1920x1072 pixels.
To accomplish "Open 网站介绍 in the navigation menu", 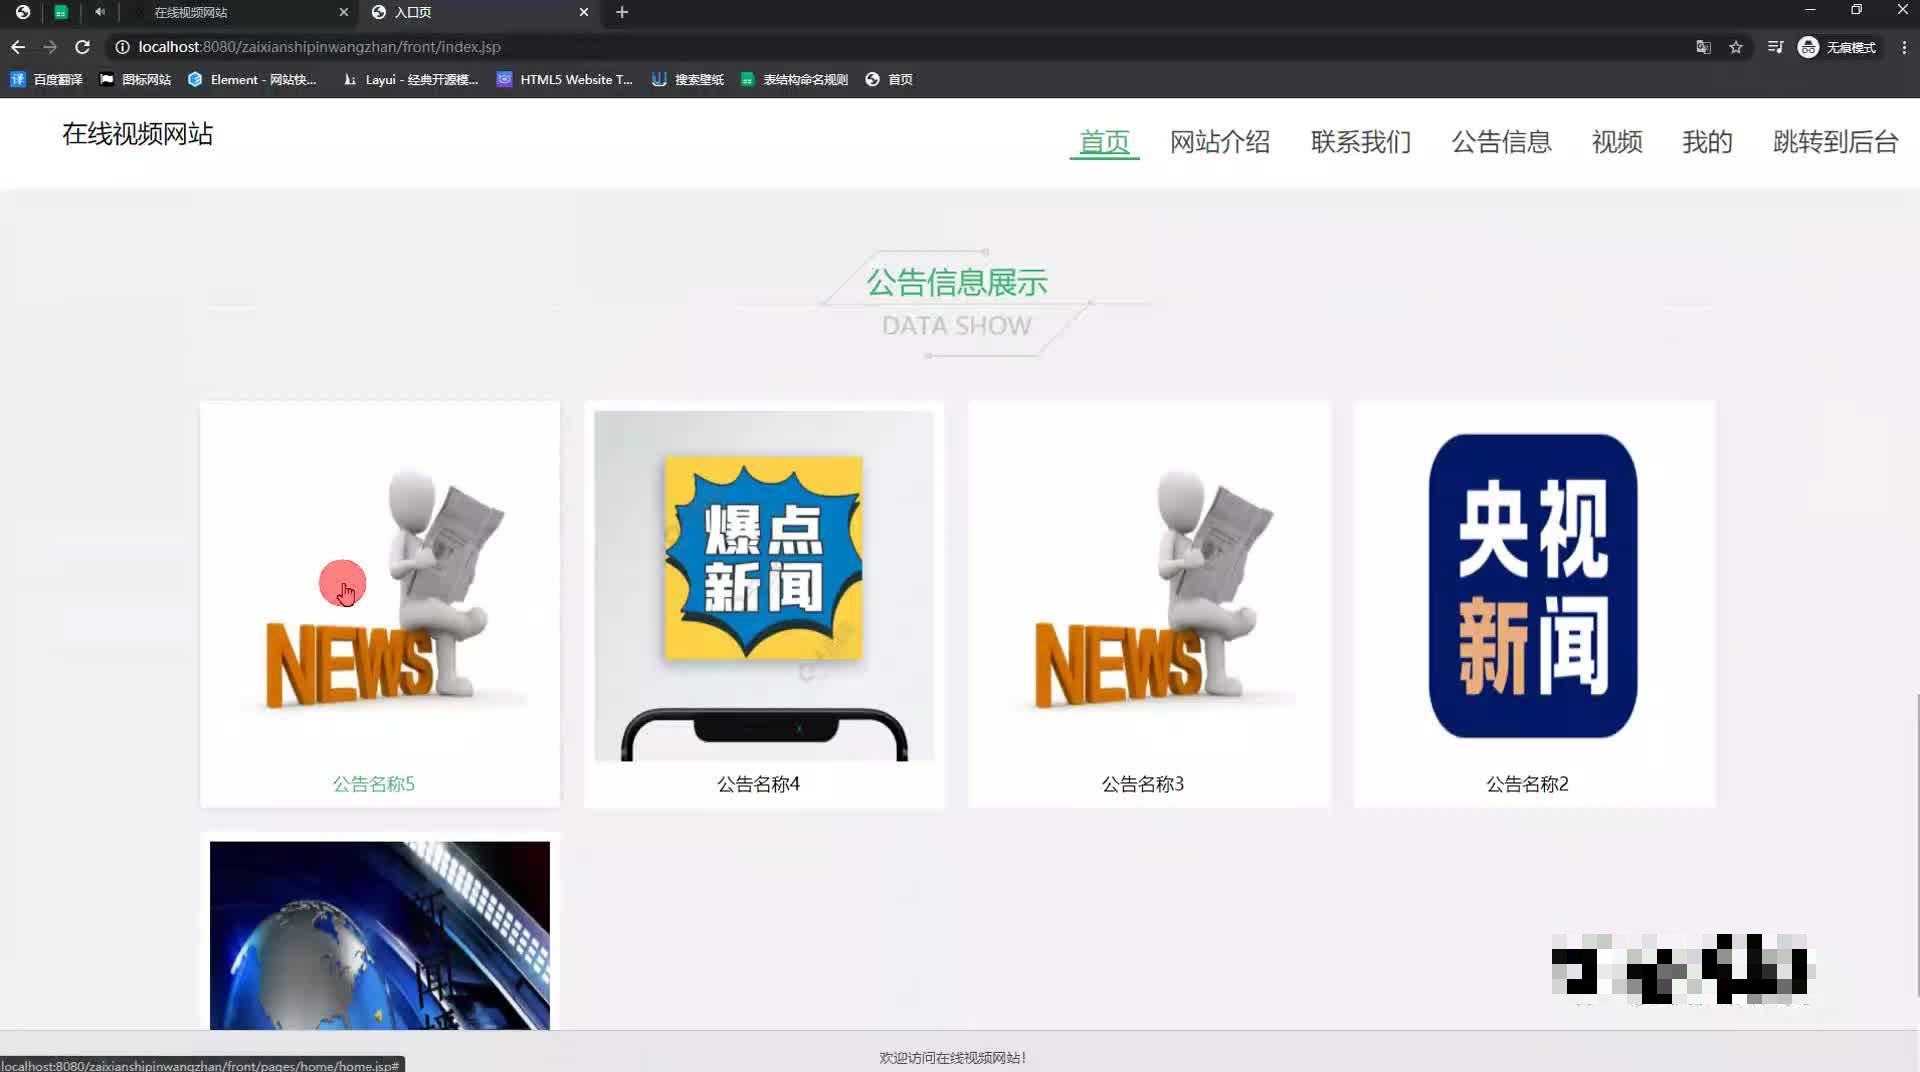I will (1220, 142).
